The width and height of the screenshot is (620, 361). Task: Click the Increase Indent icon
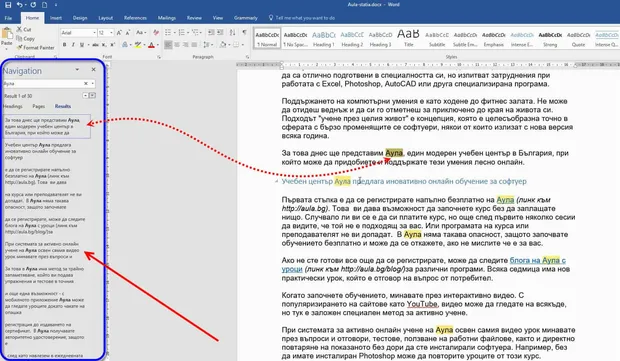(220, 32)
